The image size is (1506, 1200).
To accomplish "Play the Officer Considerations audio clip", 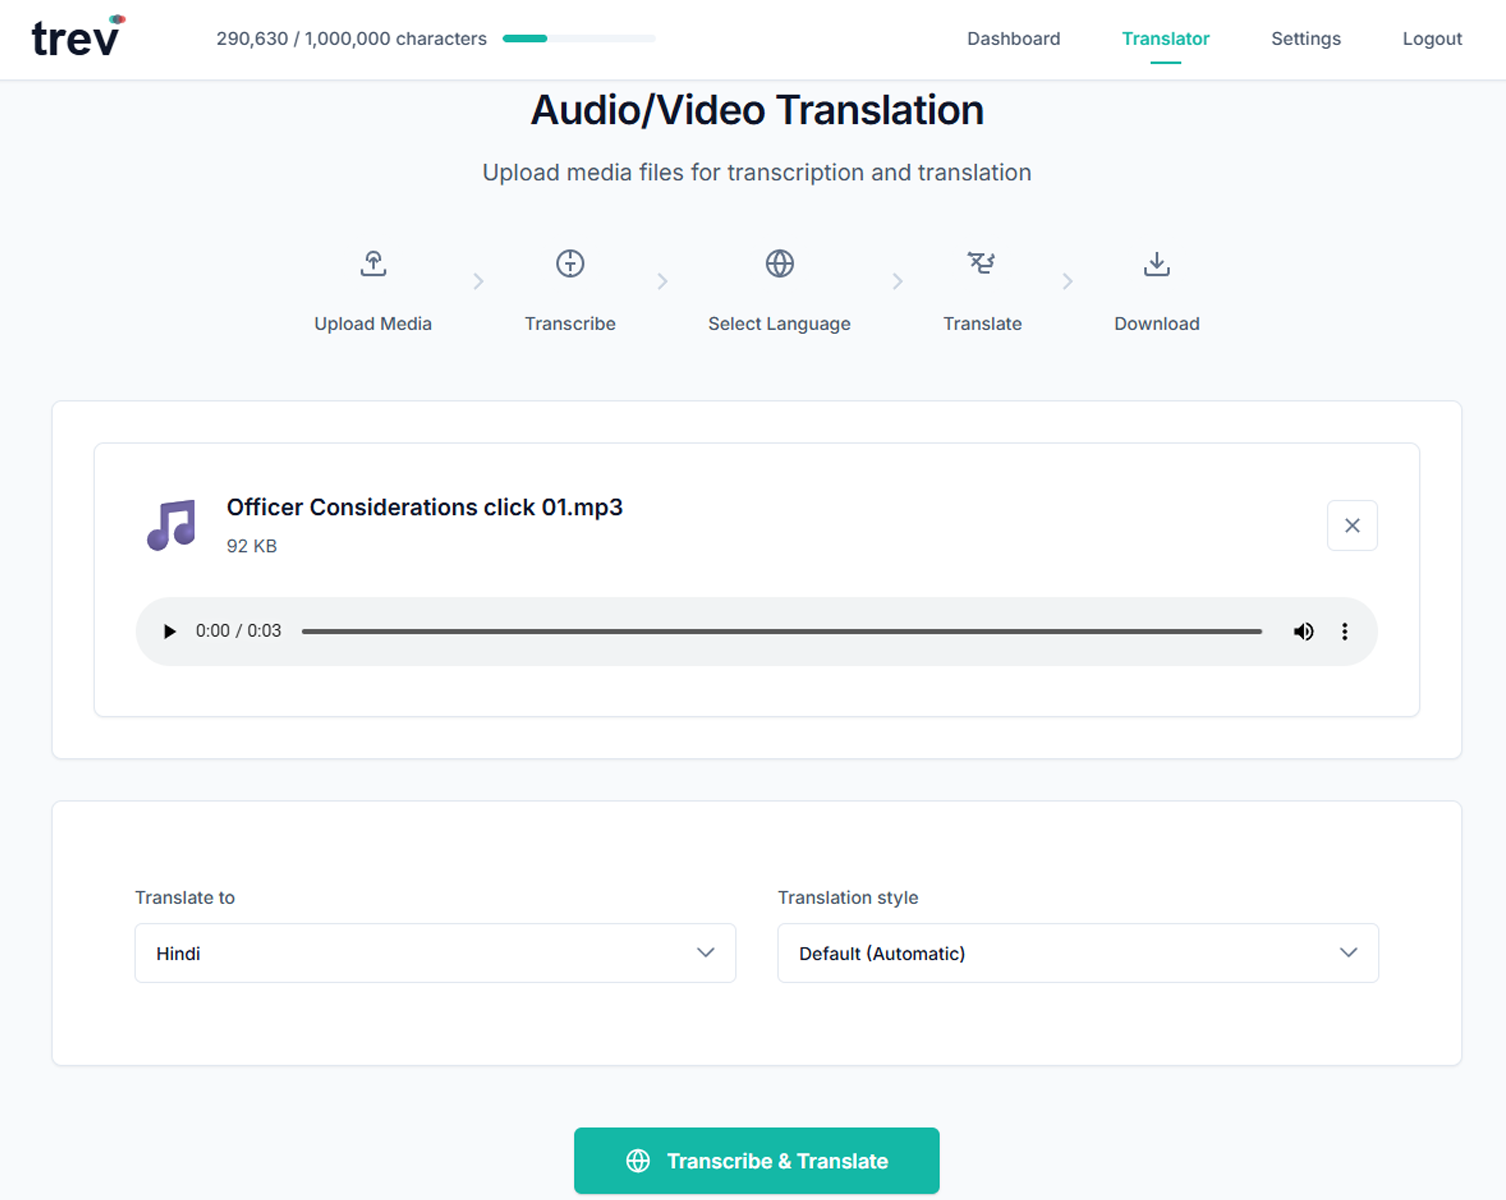I will pyautogui.click(x=168, y=631).
